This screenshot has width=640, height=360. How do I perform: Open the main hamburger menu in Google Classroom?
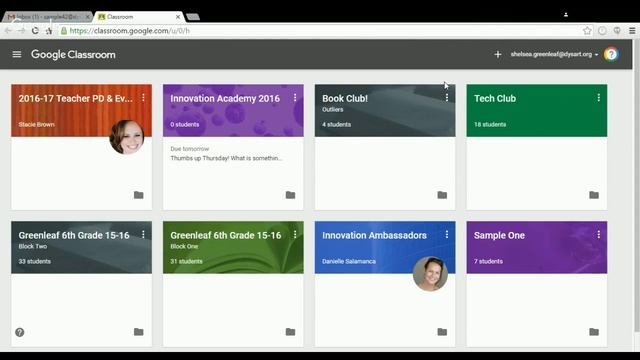17,54
